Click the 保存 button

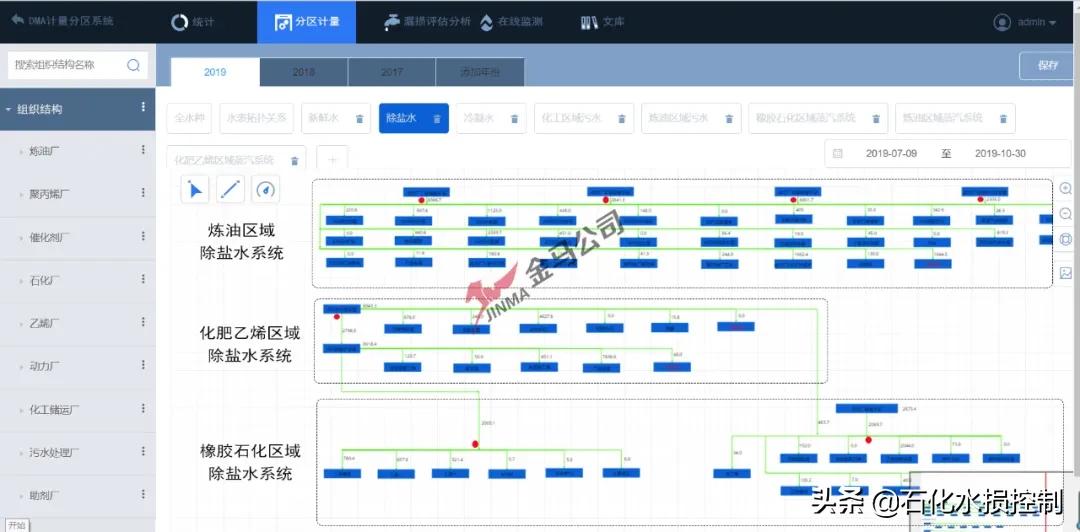(1047, 65)
